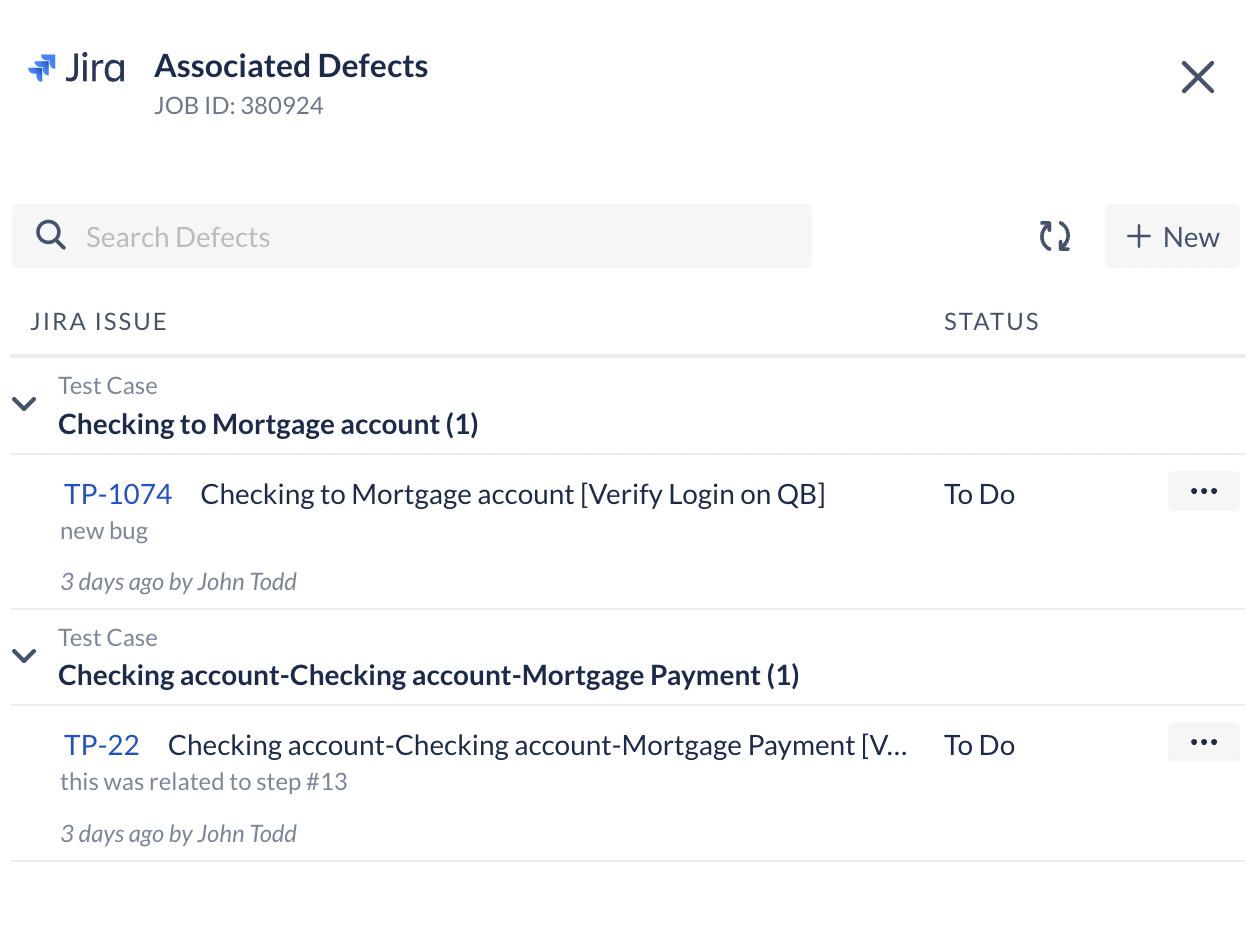This screenshot has width=1258, height=946.
Task: Create a new defect with New button
Action: (1172, 236)
